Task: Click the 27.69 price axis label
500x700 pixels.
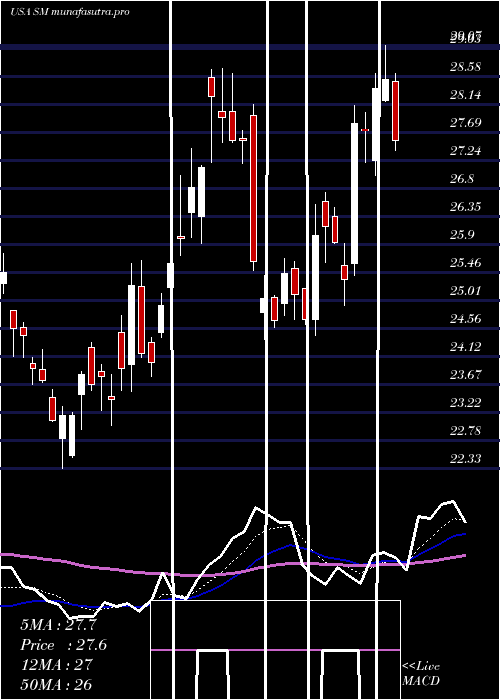Action: click(x=465, y=123)
